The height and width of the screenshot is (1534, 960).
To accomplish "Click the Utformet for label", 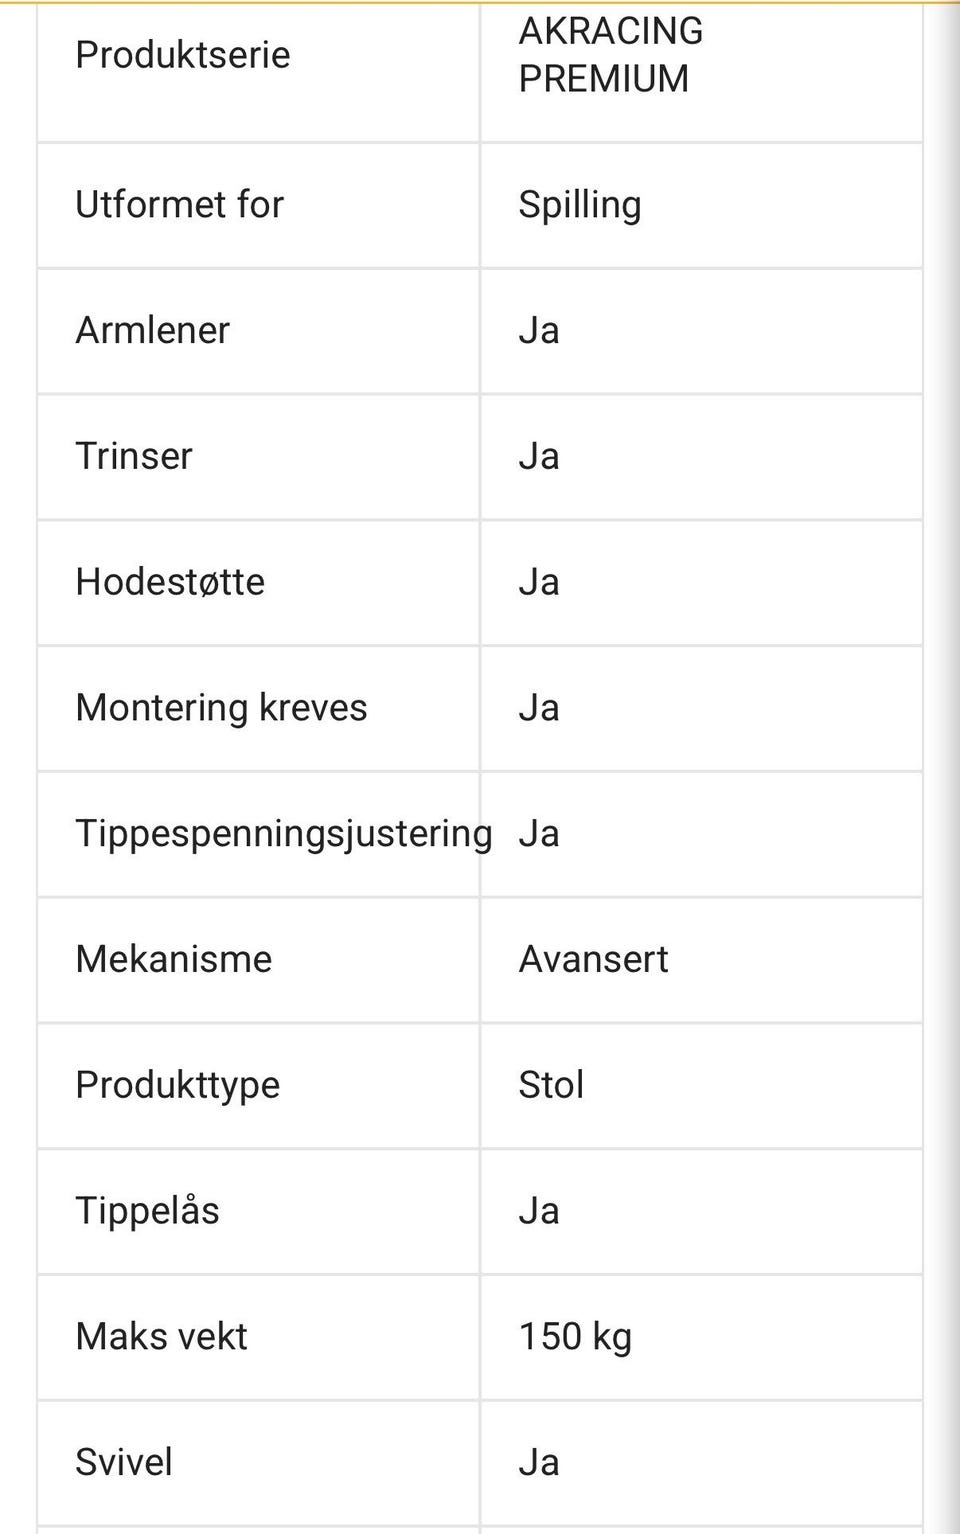I will [180, 205].
